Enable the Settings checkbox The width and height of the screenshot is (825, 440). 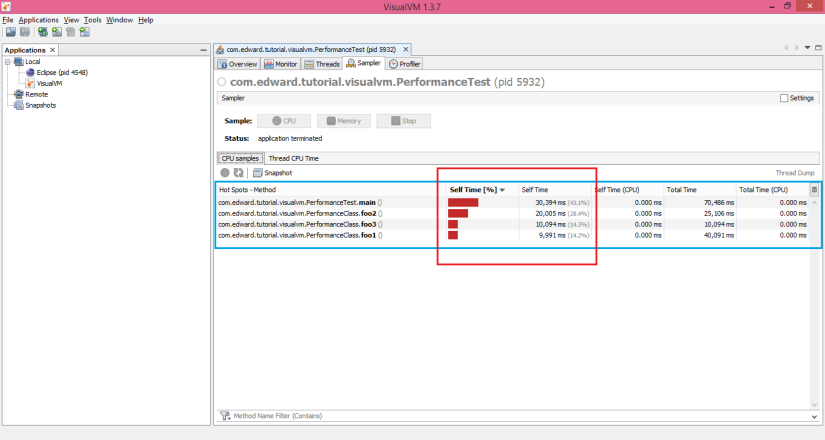coord(784,98)
